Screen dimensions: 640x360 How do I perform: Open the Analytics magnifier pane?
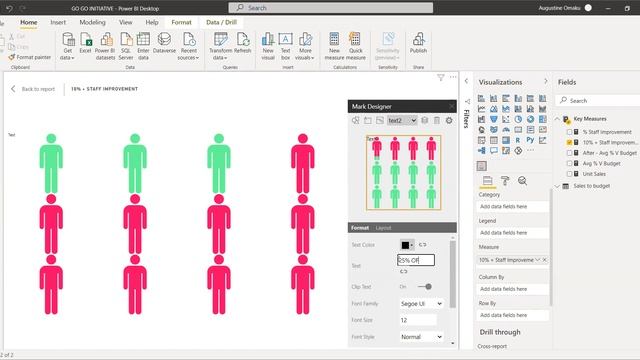(x=522, y=180)
